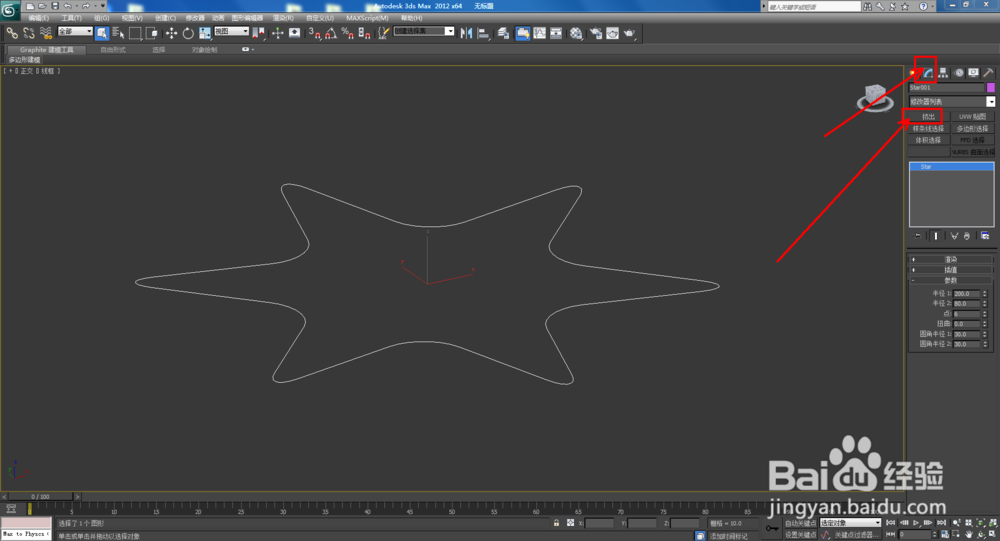The width and height of the screenshot is (1000, 541).
Task: Toggle the Angle Snap icon
Action: pyautogui.click(x=331, y=33)
